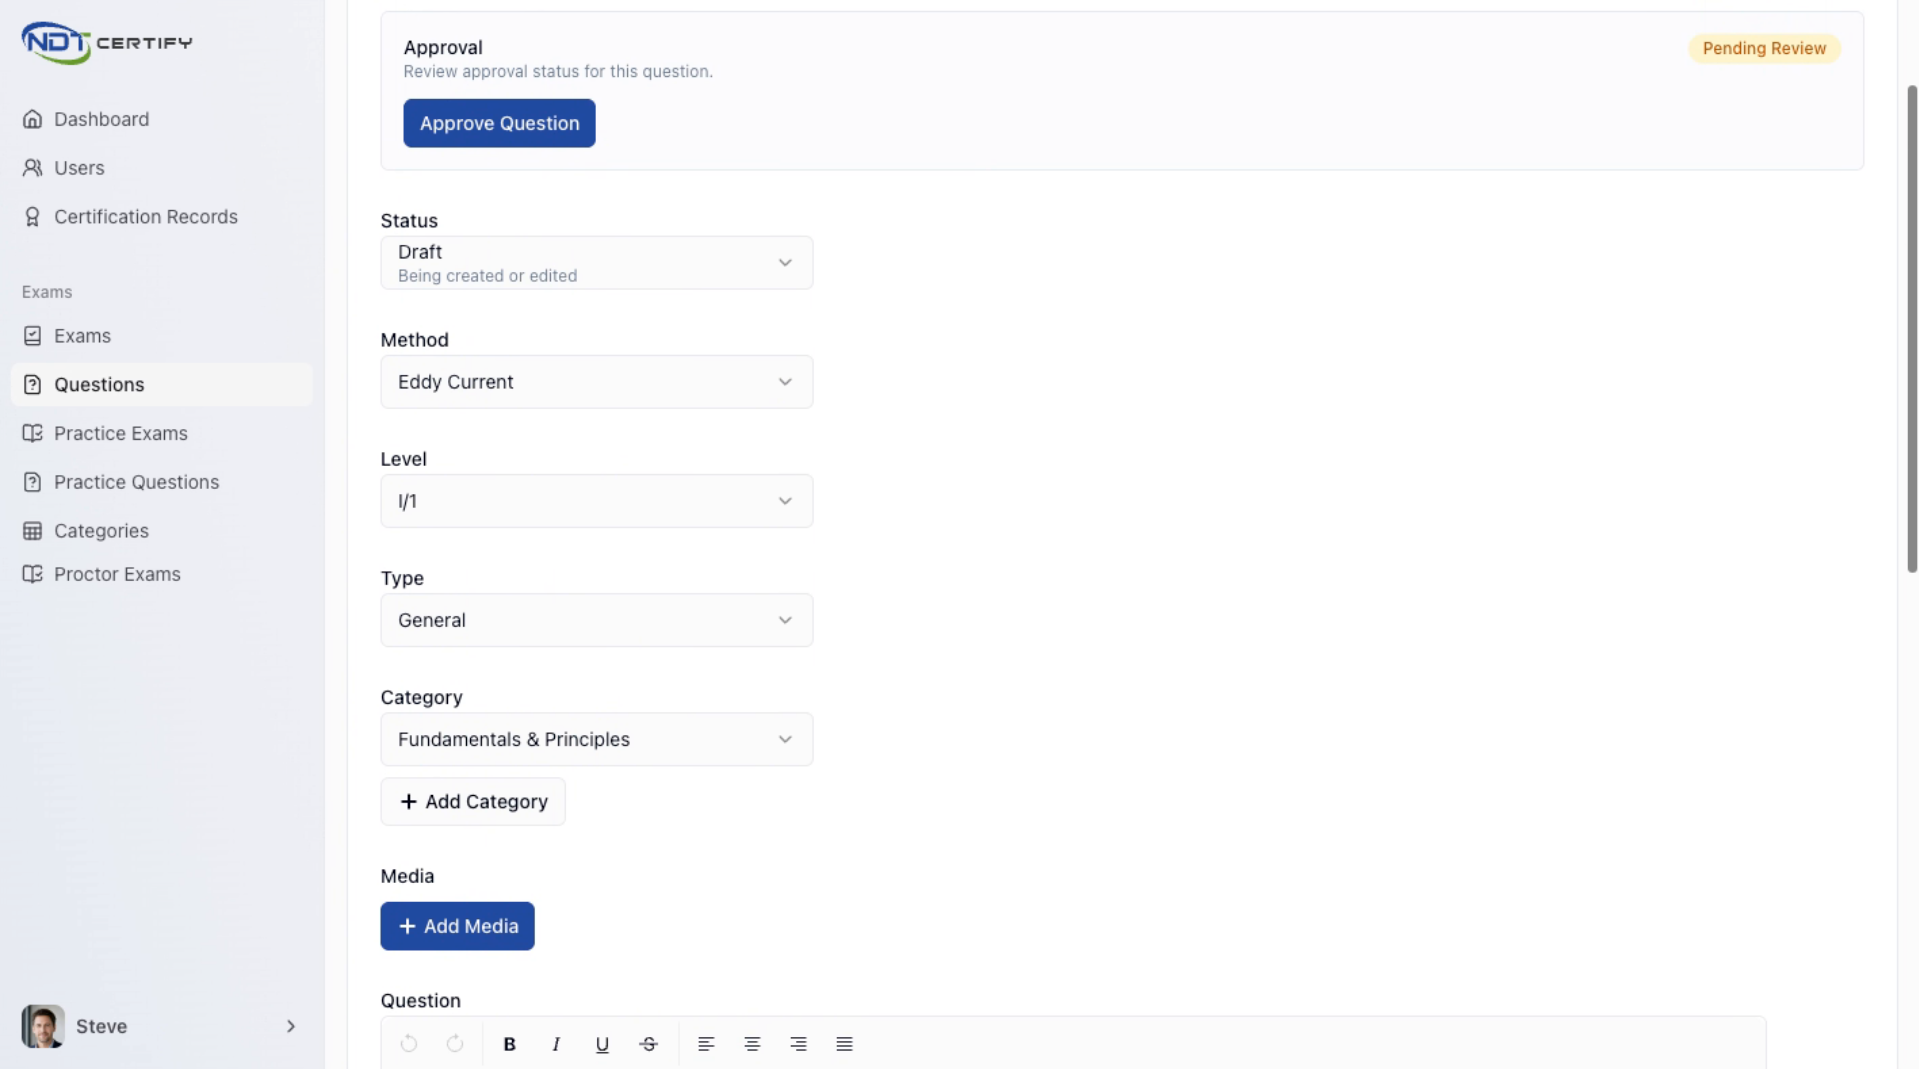Select Questions in the sidebar
The height and width of the screenshot is (1069, 1919).
161,385
